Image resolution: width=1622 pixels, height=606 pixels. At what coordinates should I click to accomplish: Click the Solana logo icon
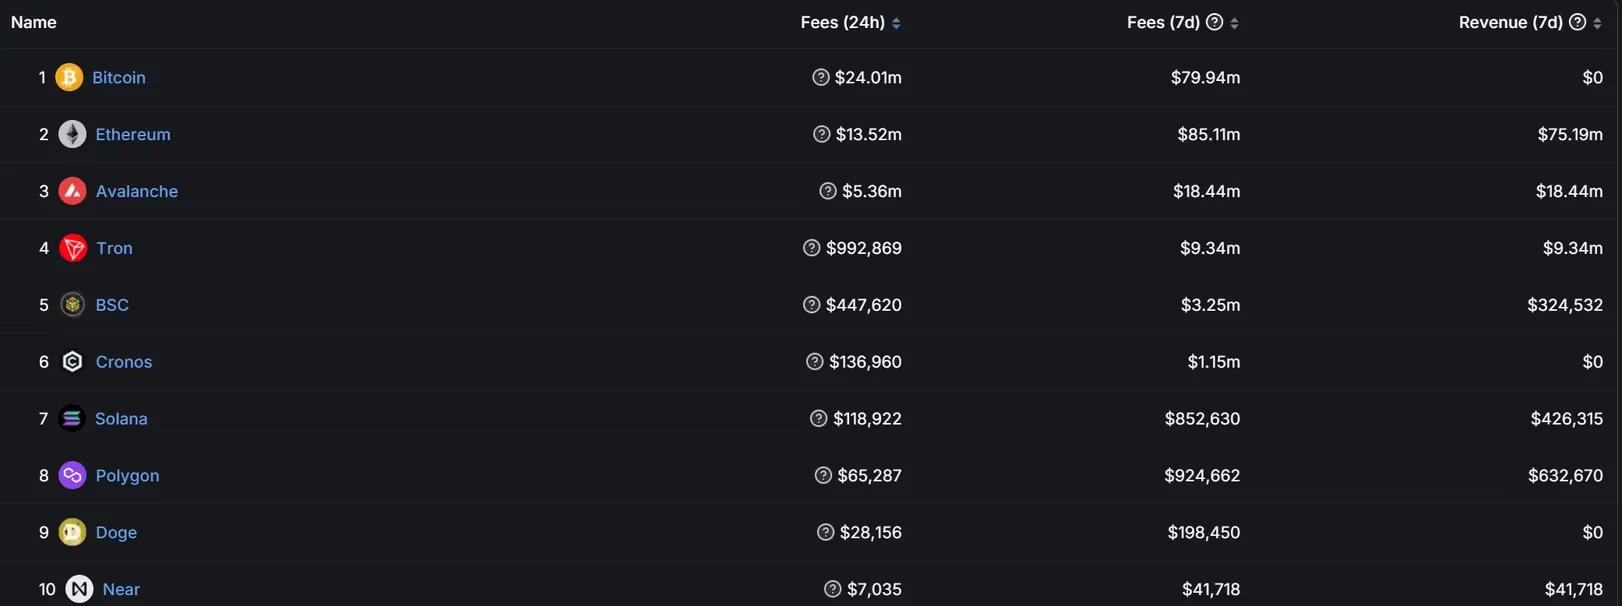pos(71,419)
